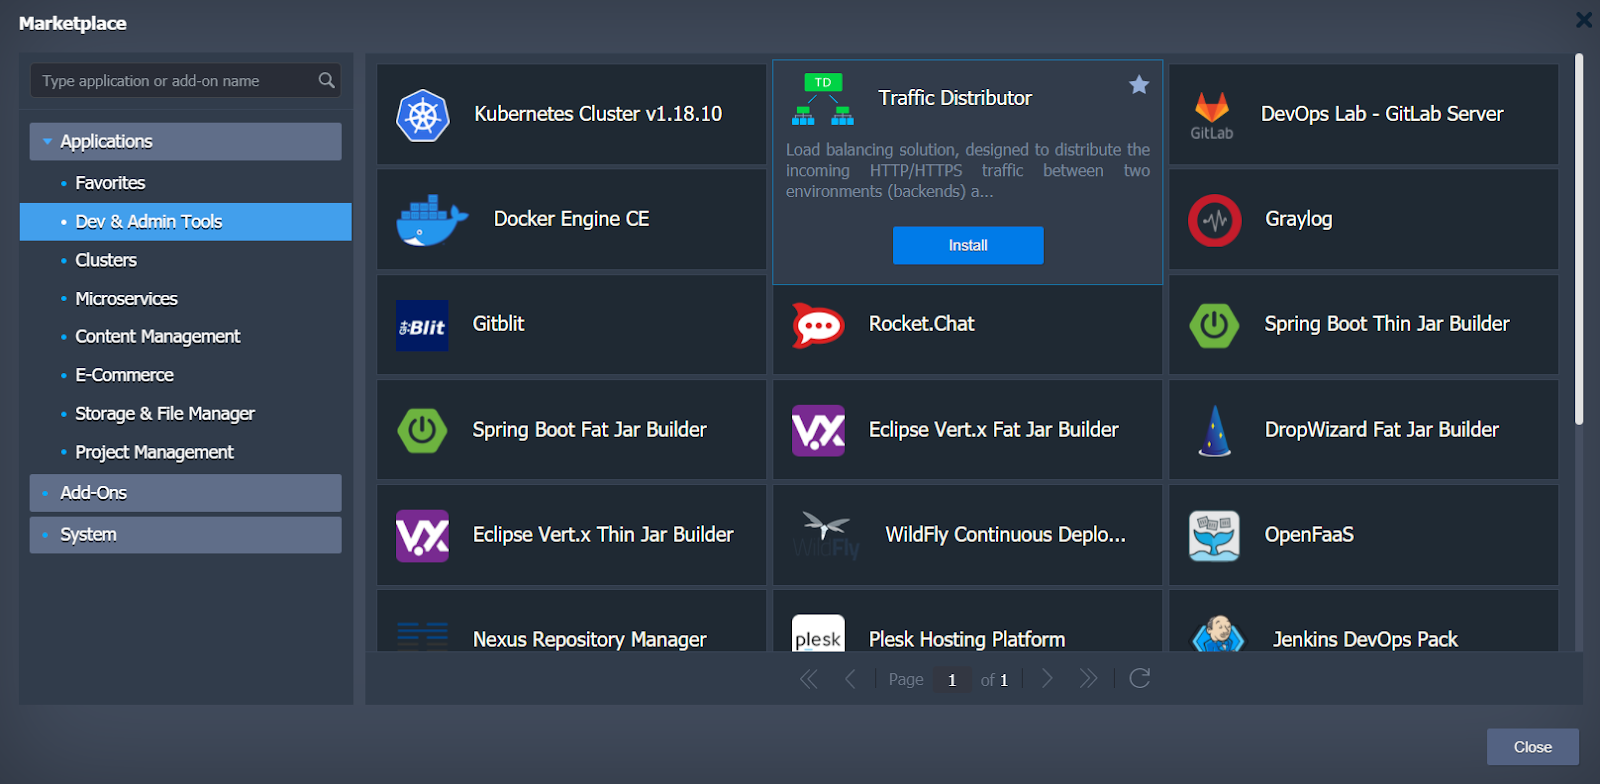Click the Graylog red circle icon
The height and width of the screenshot is (784, 1600).
click(x=1214, y=220)
